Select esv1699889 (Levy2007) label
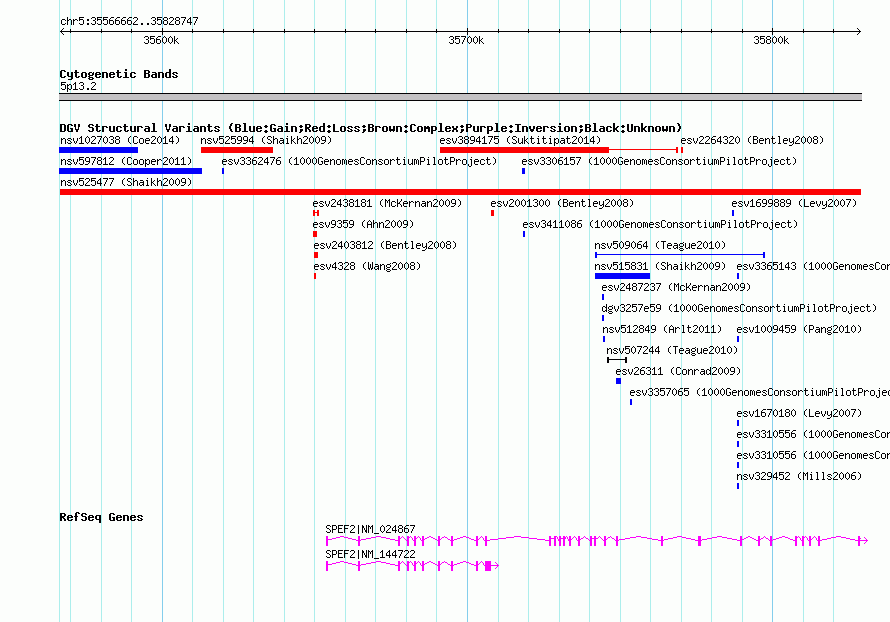Screen dimensions: 890x622 (x=794, y=203)
